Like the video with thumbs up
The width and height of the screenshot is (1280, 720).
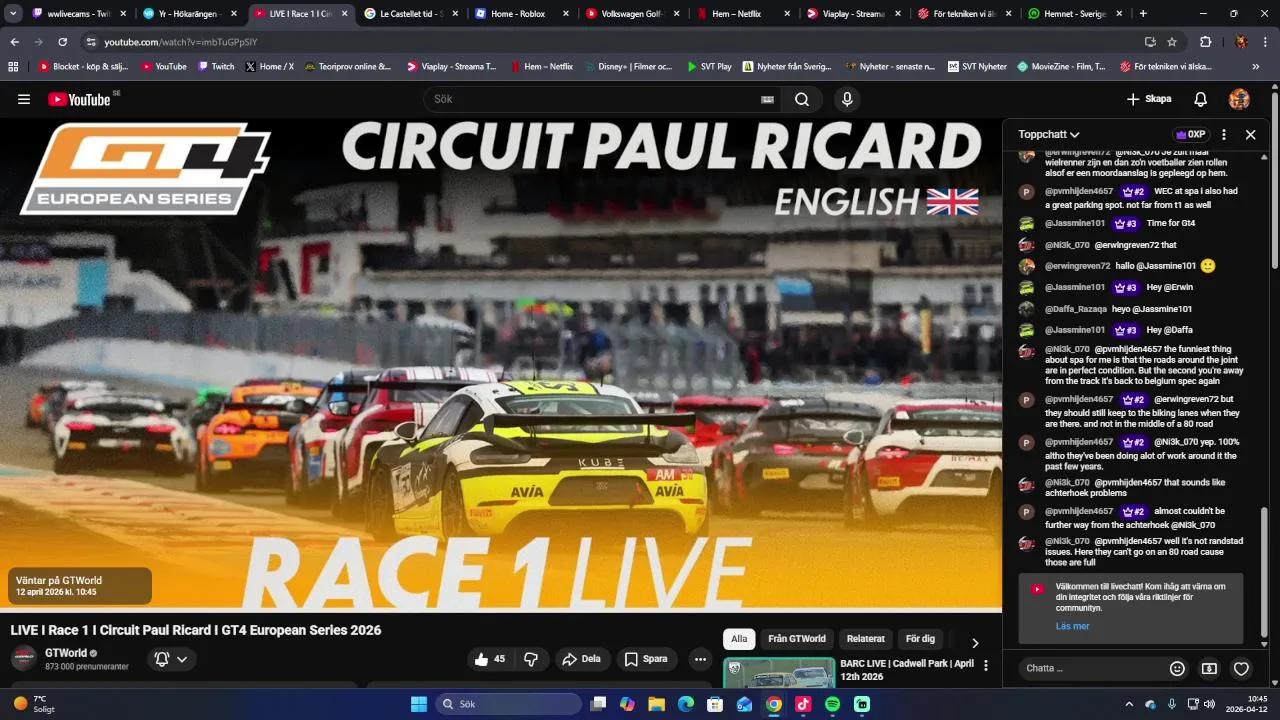(490, 659)
